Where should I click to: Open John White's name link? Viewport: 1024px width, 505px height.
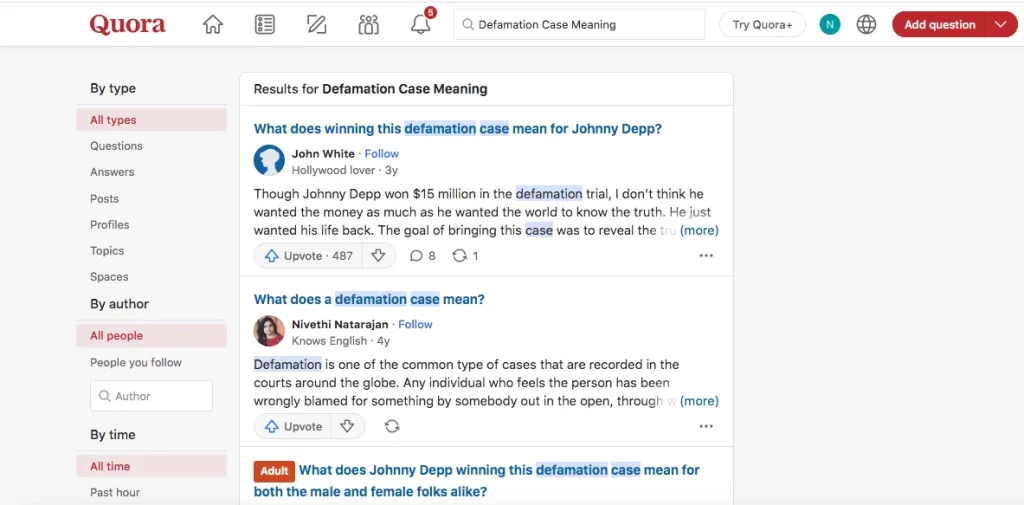click(x=323, y=154)
